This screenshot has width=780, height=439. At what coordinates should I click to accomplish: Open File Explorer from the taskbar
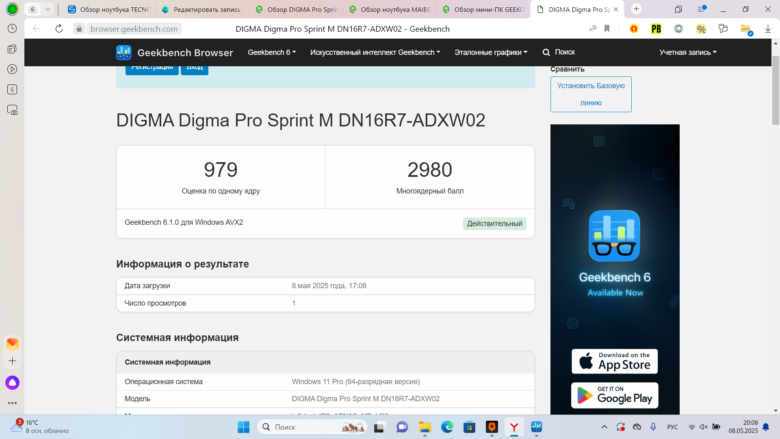click(424, 427)
